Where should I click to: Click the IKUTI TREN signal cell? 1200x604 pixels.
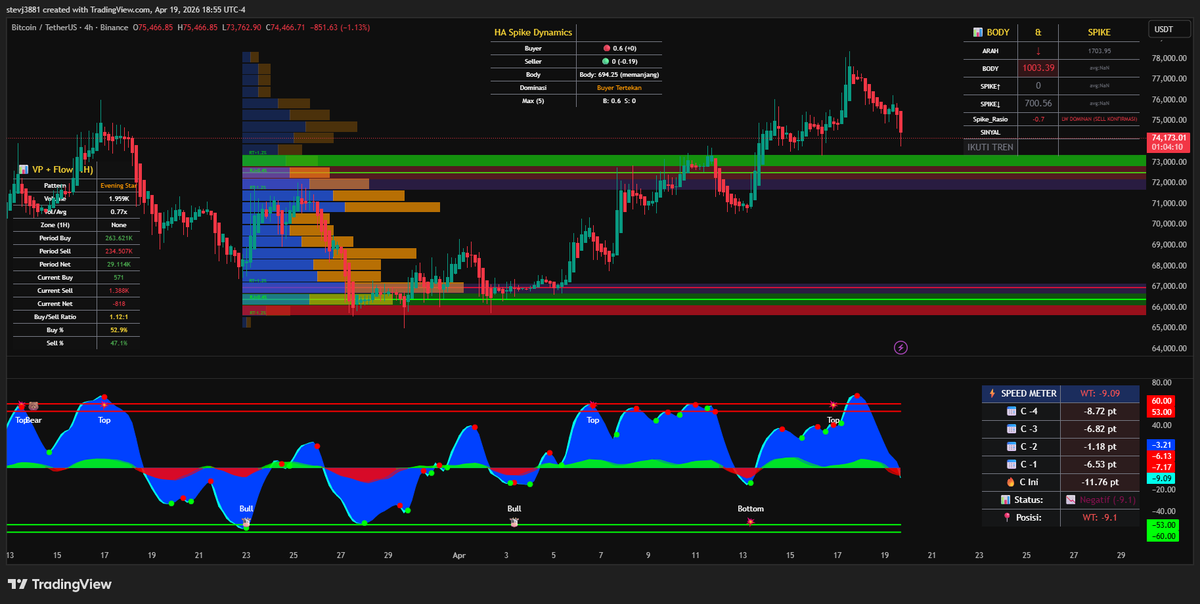click(990, 147)
